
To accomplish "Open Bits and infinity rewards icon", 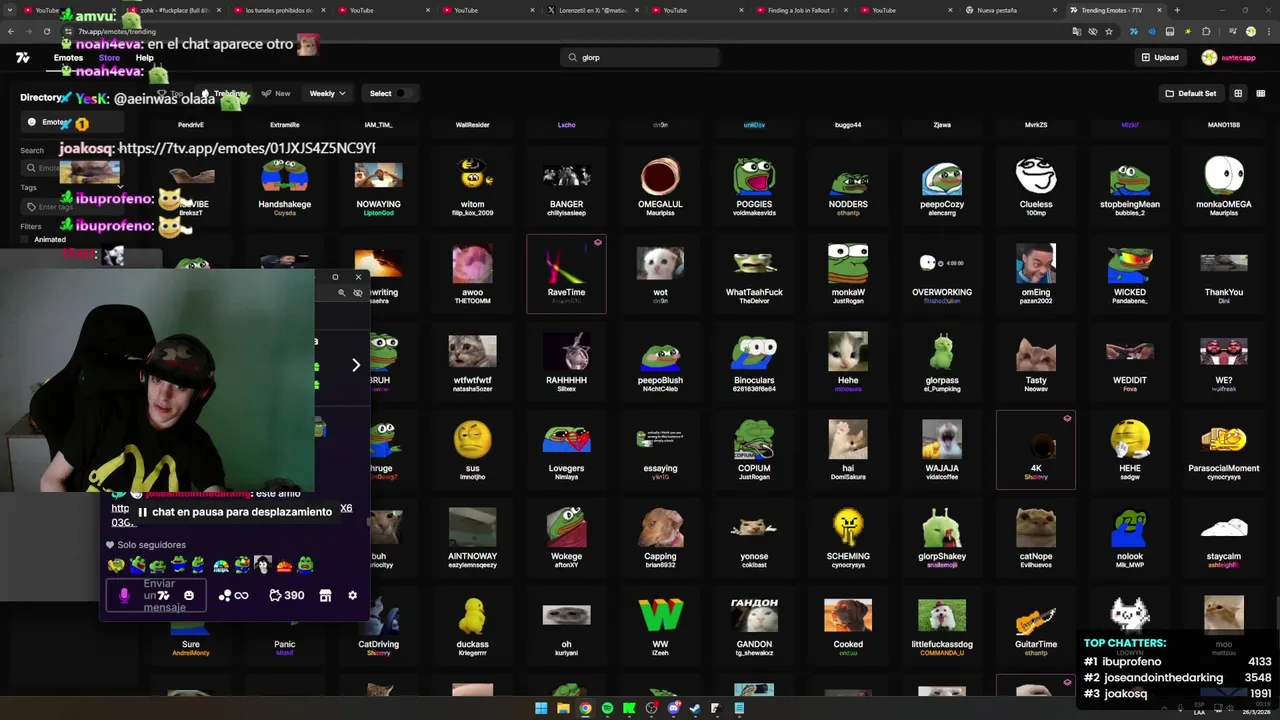I will [232, 596].
